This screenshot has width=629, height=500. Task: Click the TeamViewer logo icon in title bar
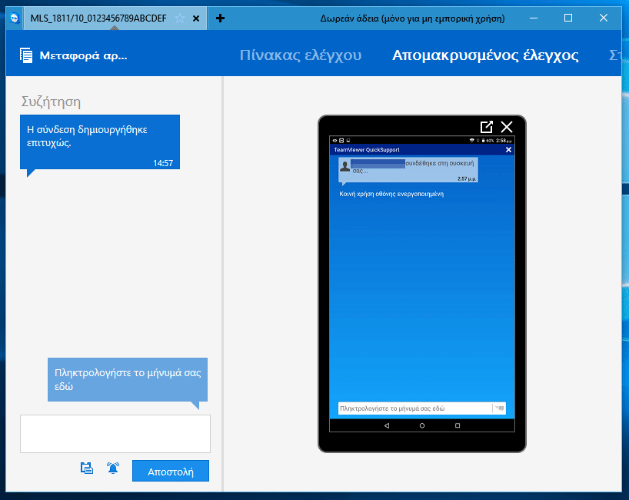coord(15,18)
